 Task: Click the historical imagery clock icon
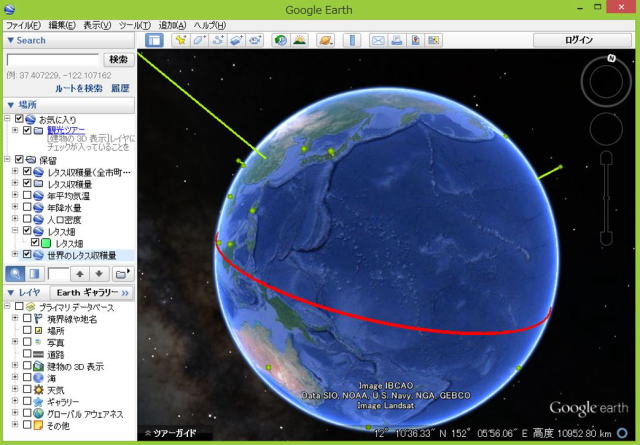pos(280,40)
